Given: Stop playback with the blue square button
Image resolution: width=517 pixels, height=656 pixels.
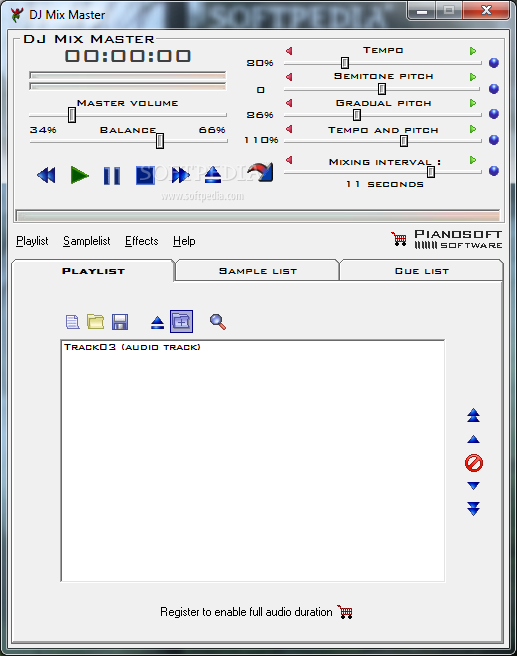Looking at the screenshot, I should click(x=145, y=175).
